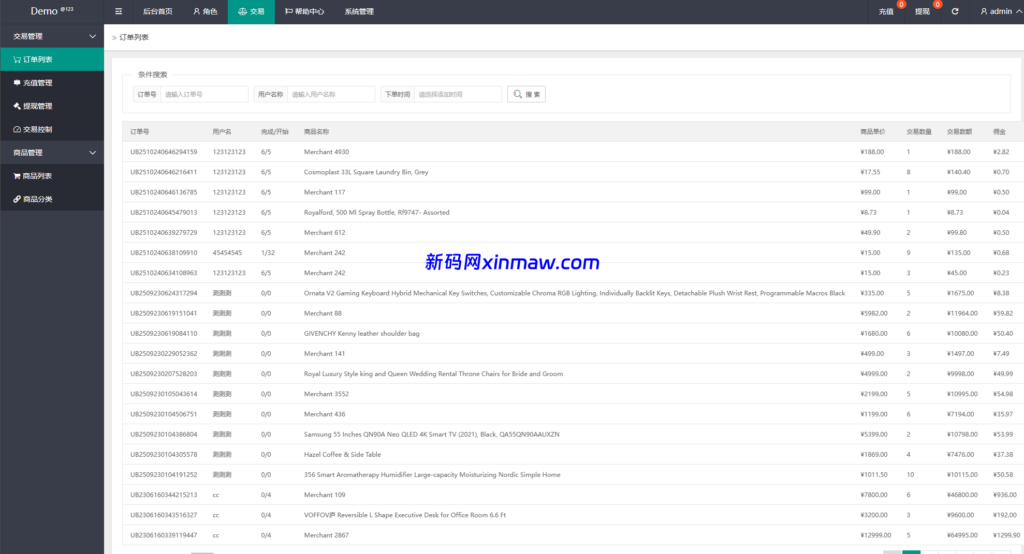Focus the 订单号 input field
This screenshot has height=554, width=1024.
204,94
